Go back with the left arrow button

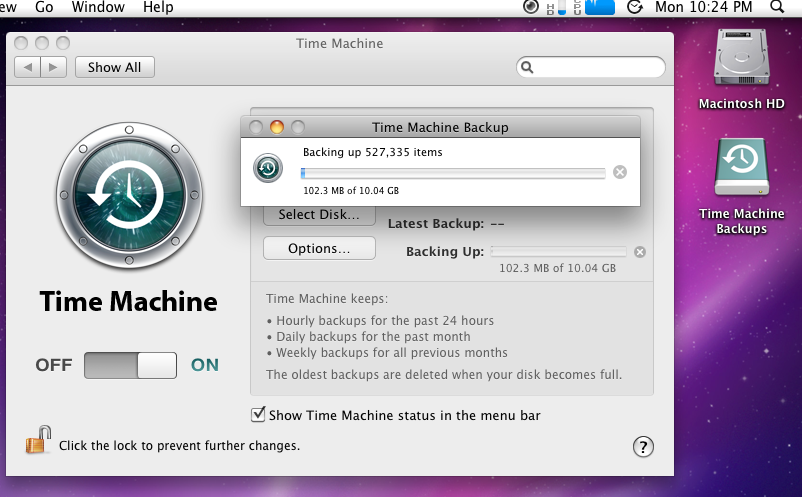coord(28,67)
